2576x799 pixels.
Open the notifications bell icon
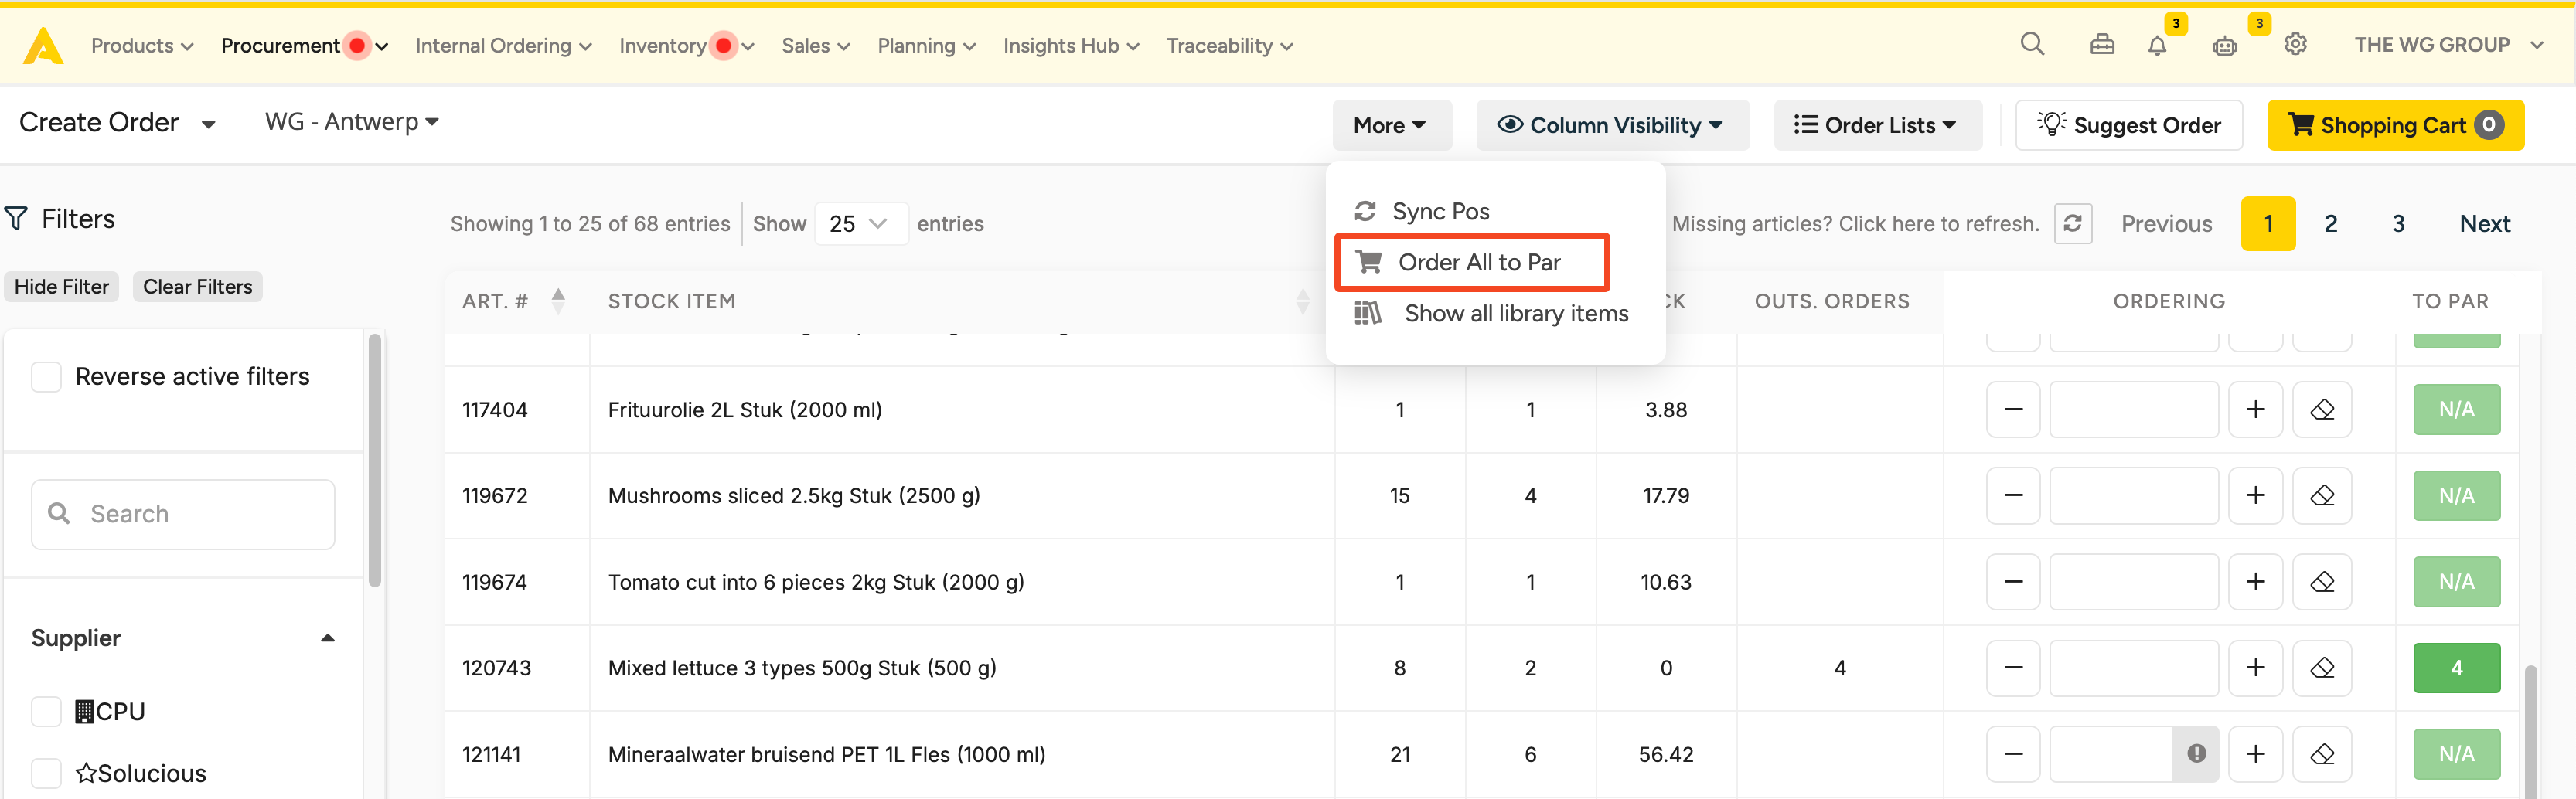[x=2157, y=45]
